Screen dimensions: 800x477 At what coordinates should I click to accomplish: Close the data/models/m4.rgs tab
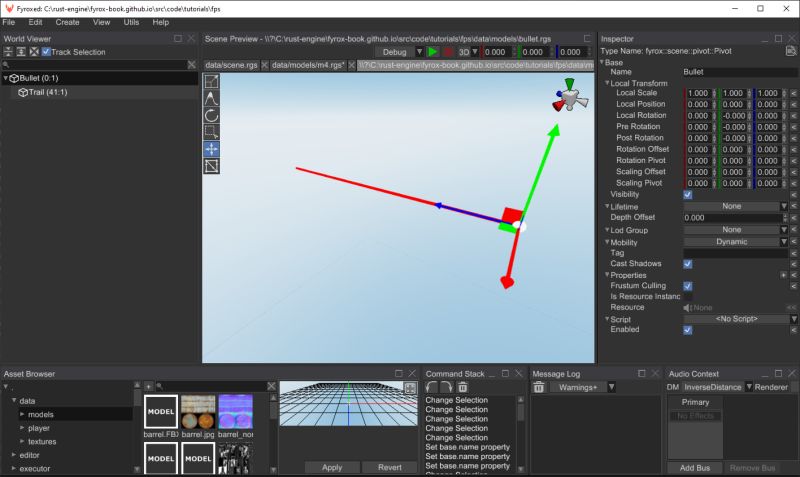pos(352,65)
